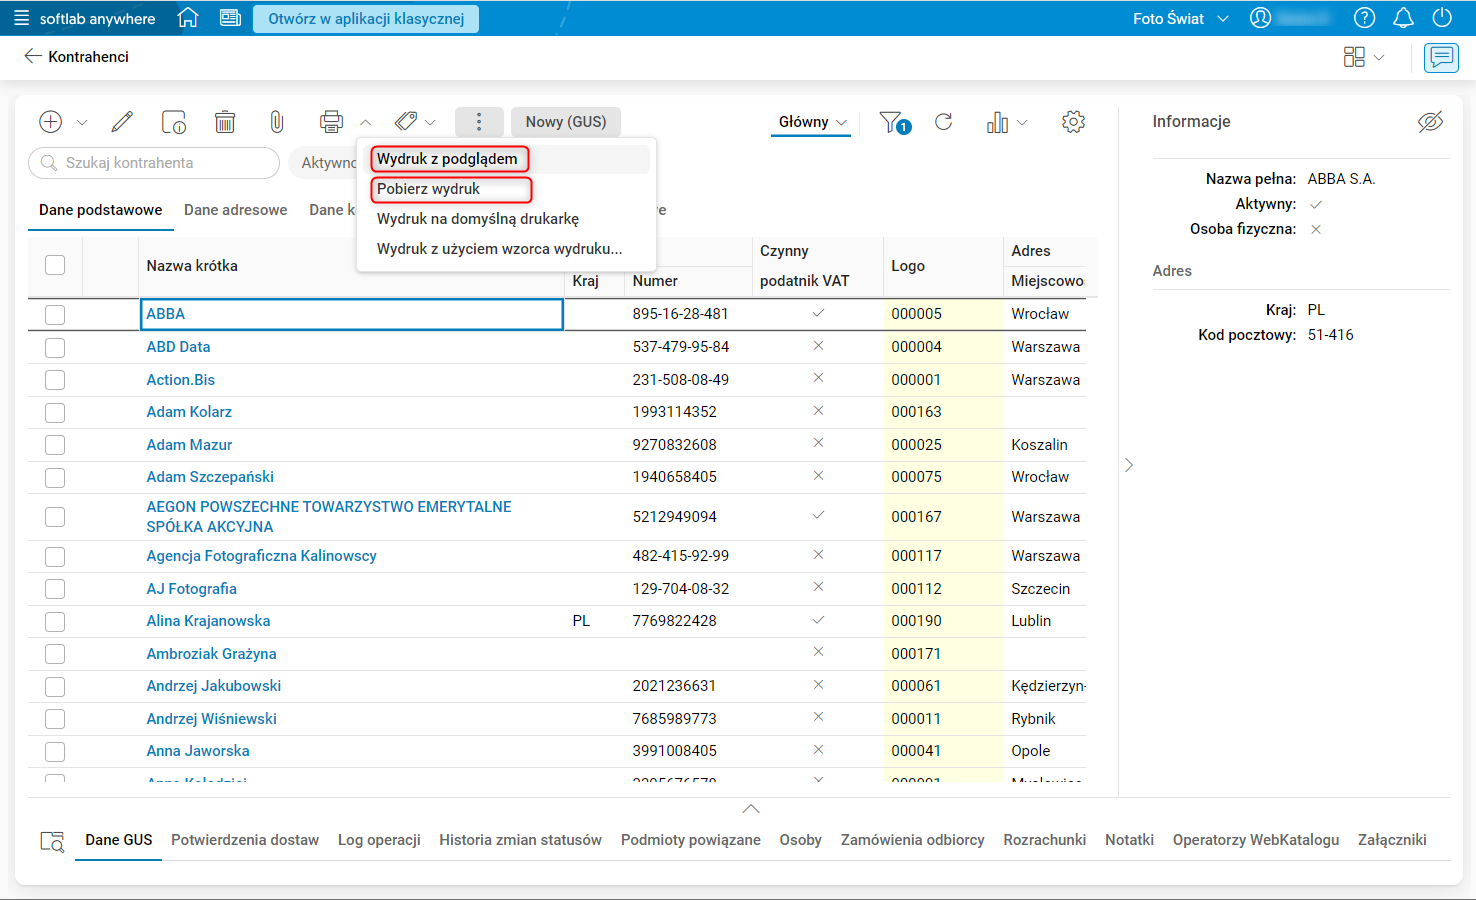
Task: Click the refresh icon
Action: tap(943, 122)
